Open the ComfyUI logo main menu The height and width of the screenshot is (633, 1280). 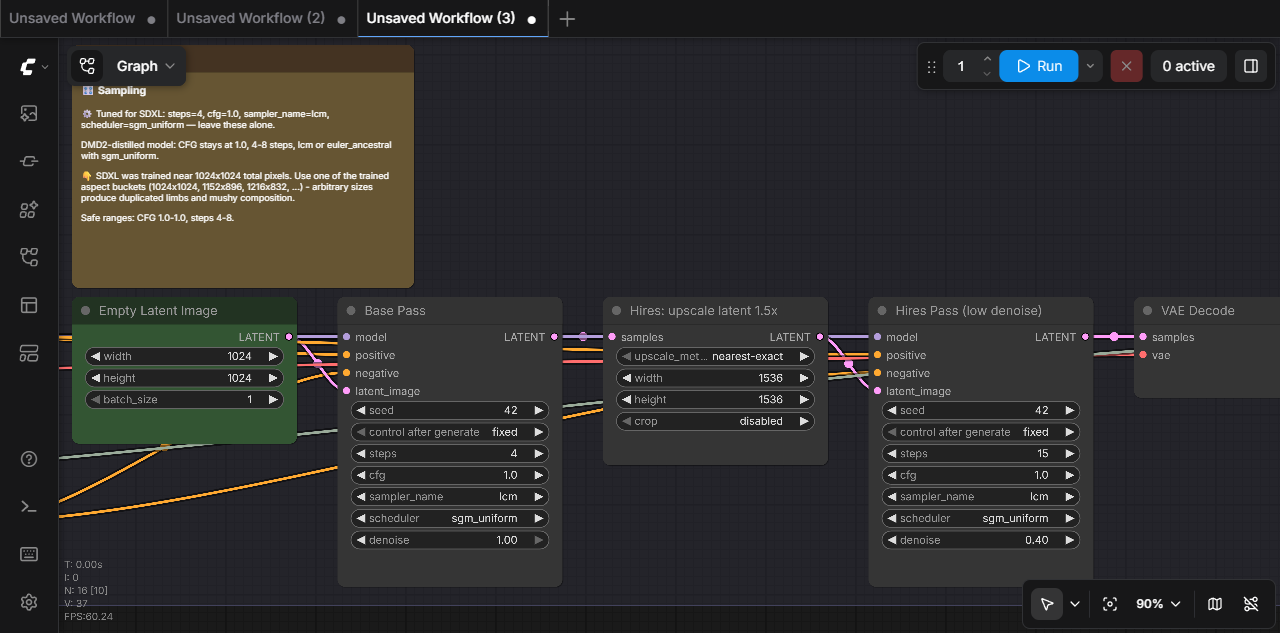coord(29,67)
